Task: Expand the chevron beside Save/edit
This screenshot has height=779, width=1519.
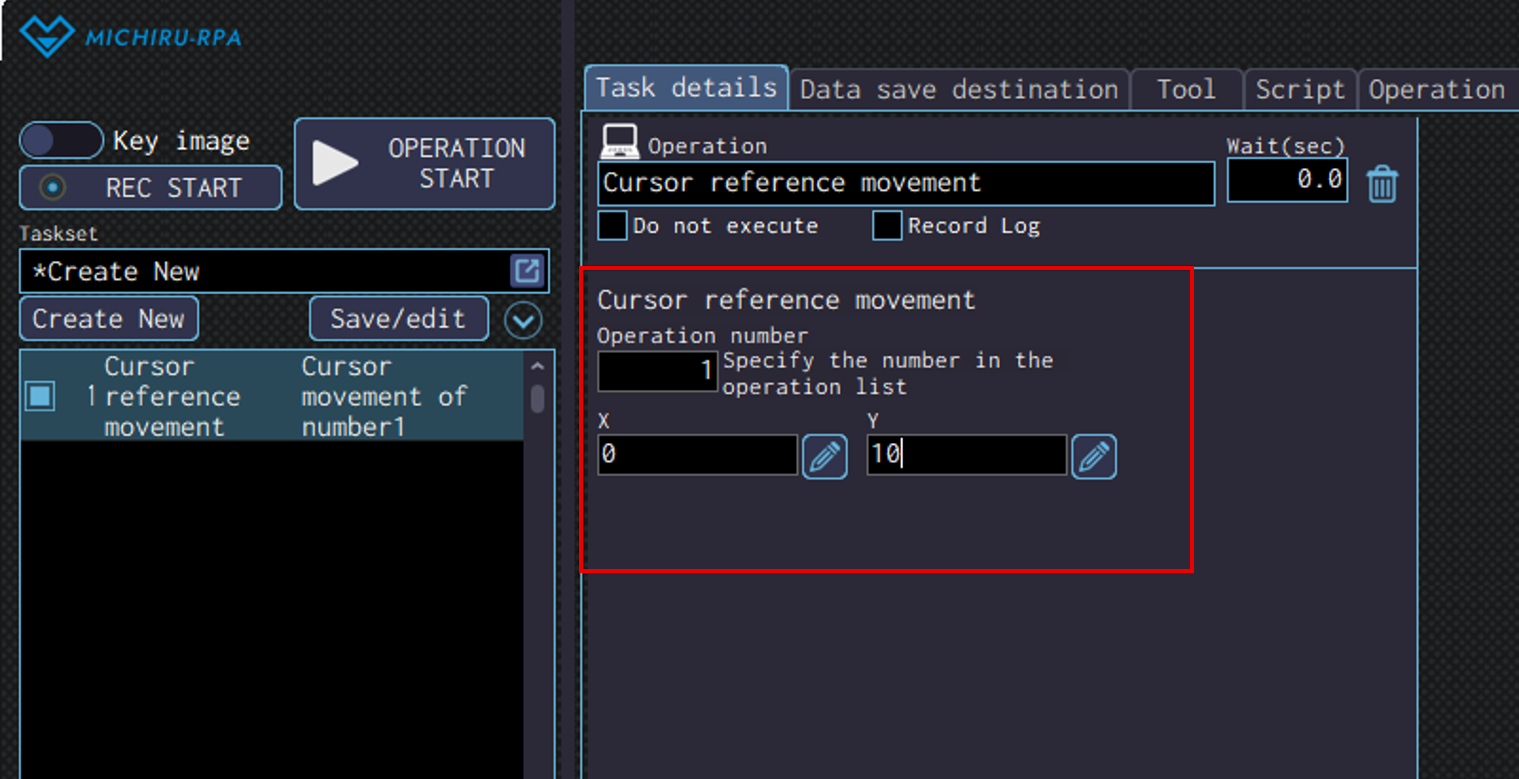Action: pyautogui.click(x=523, y=321)
